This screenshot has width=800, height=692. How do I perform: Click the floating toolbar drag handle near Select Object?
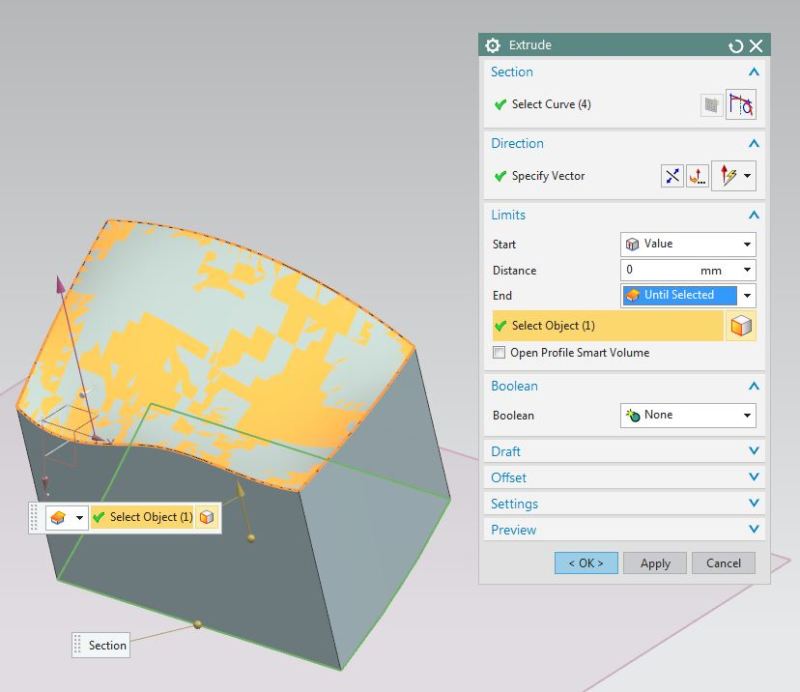point(35,517)
